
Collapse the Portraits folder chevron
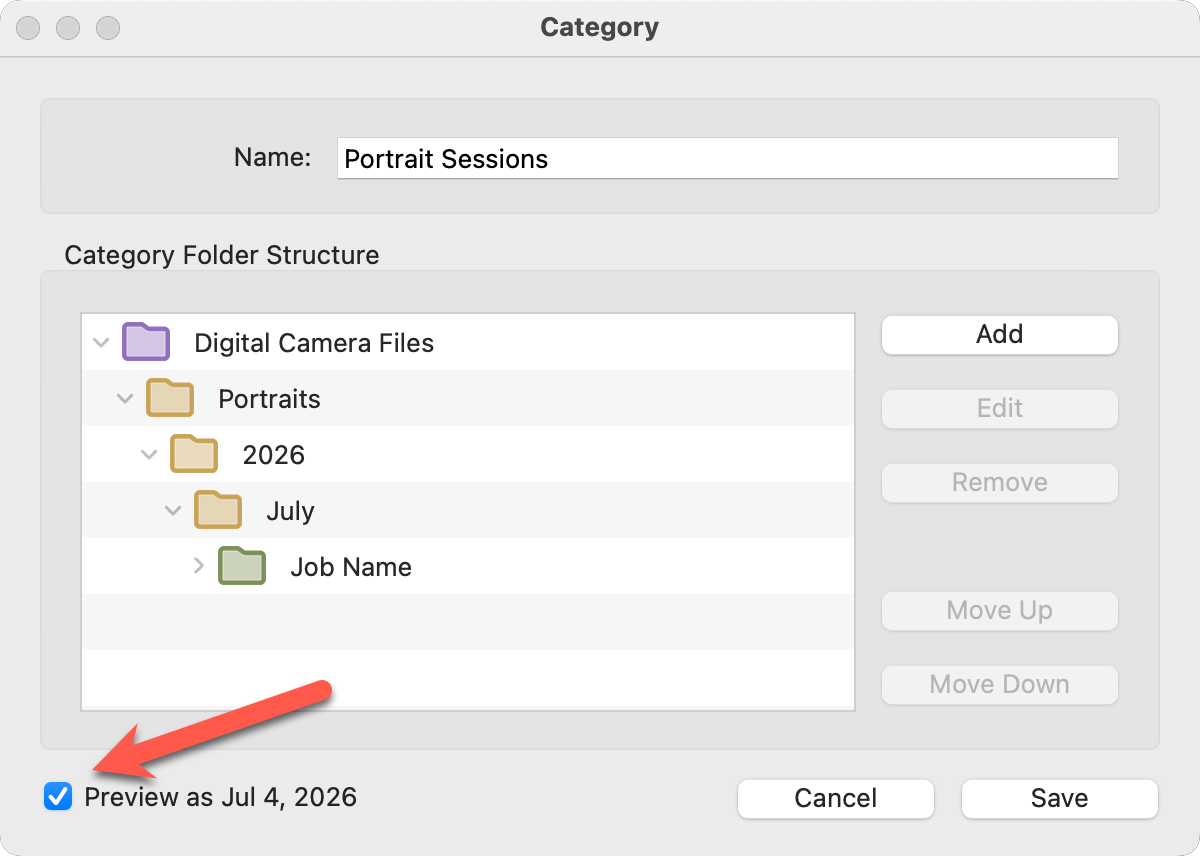pyautogui.click(x=125, y=399)
